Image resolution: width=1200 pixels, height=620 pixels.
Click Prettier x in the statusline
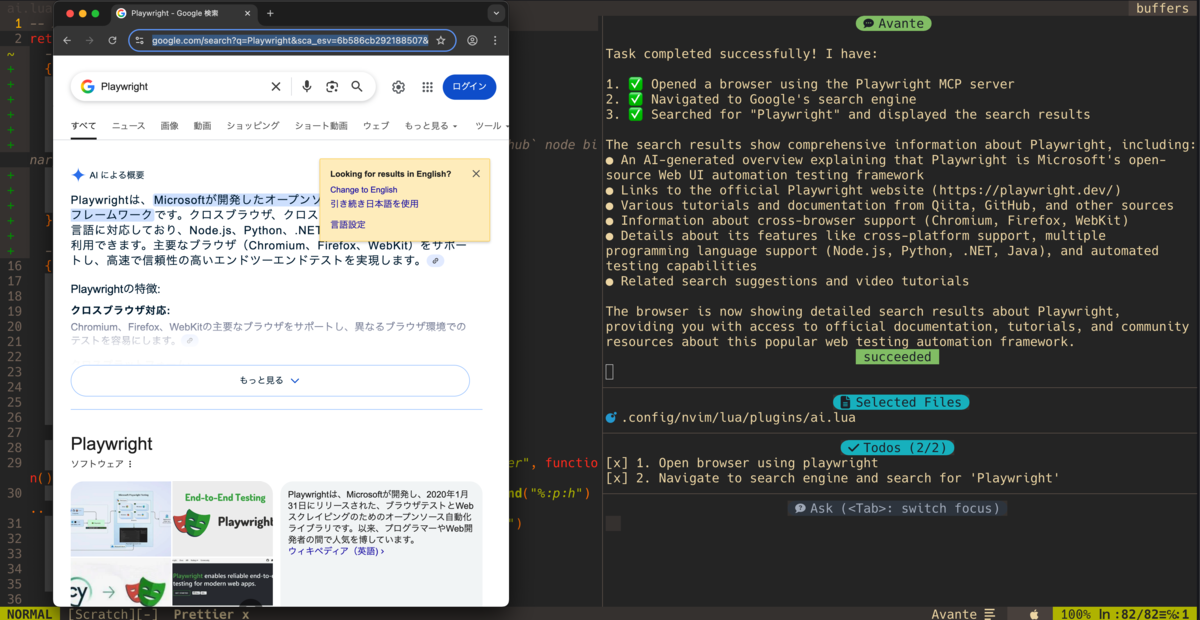pyautogui.click(x=211, y=614)
